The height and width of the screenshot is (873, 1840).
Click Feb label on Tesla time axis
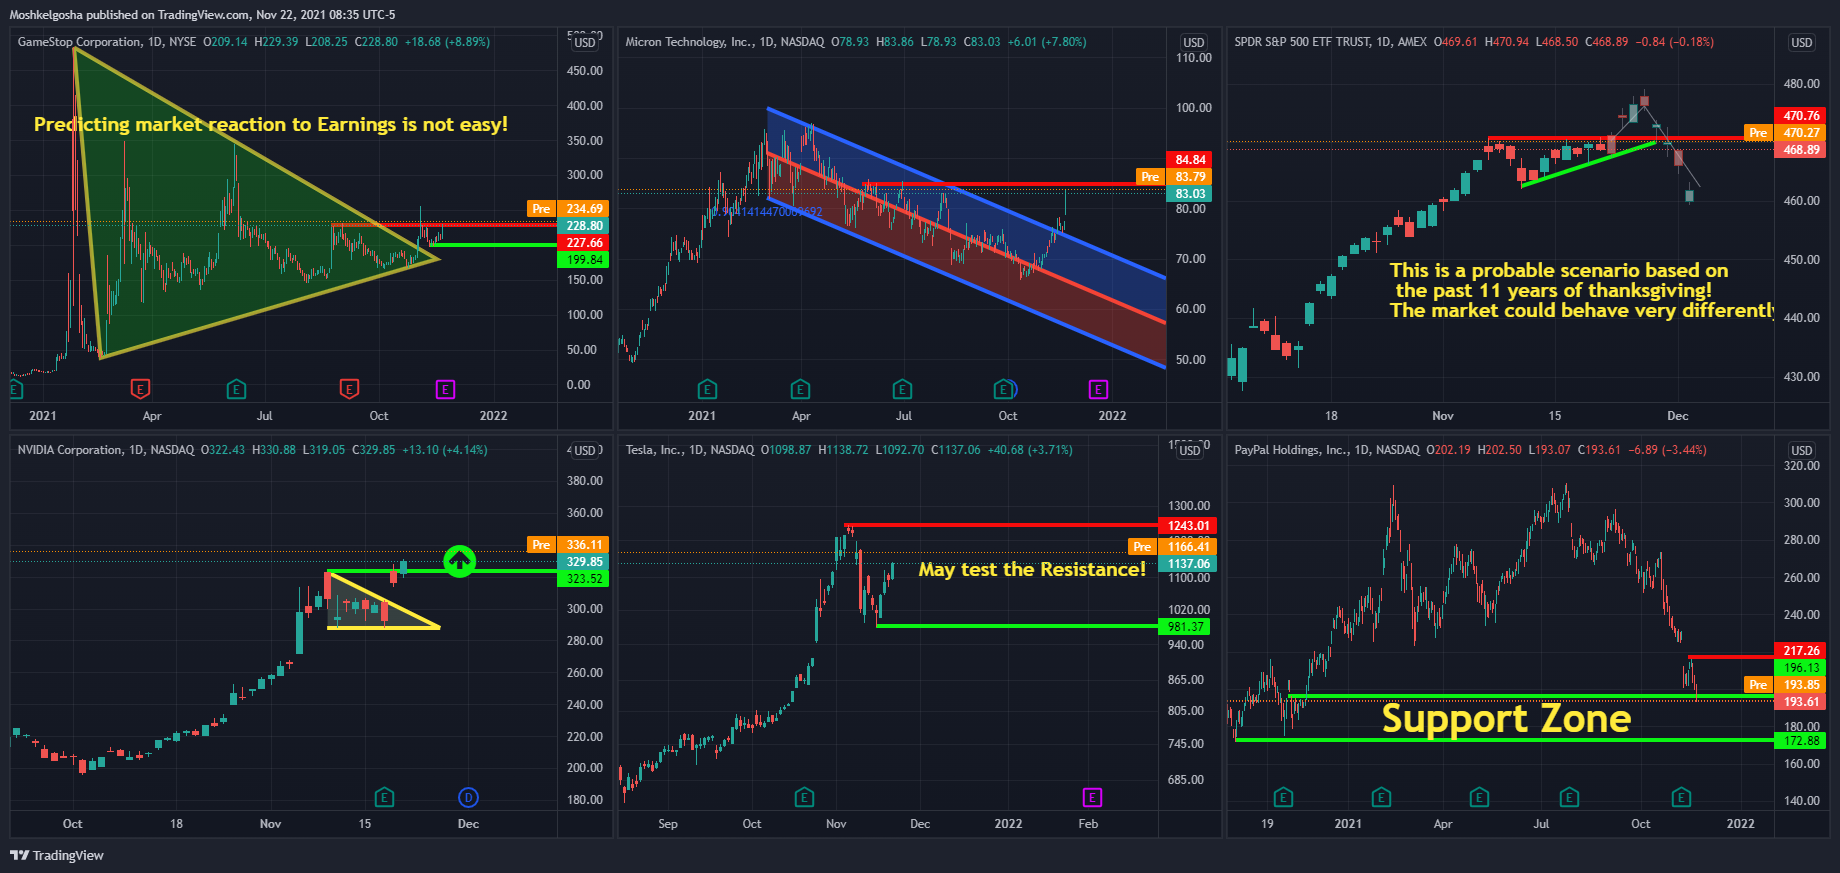(x=1088, y=824)
